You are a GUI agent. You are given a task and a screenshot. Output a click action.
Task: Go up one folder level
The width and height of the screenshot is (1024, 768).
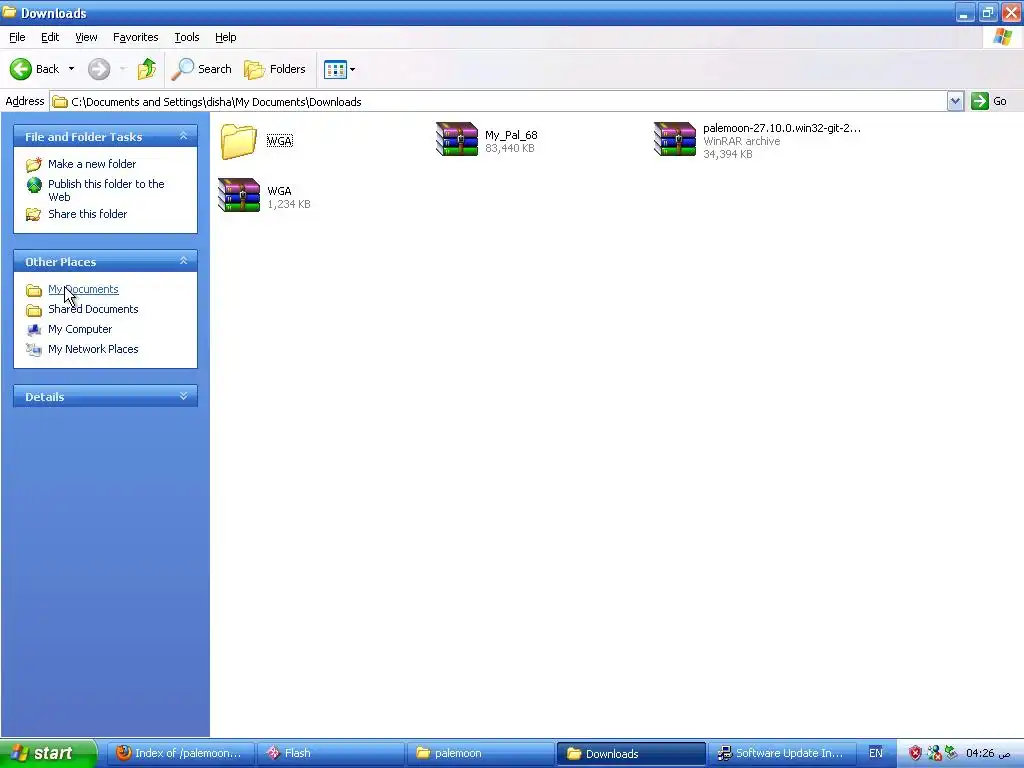click(x=147, y=69)
